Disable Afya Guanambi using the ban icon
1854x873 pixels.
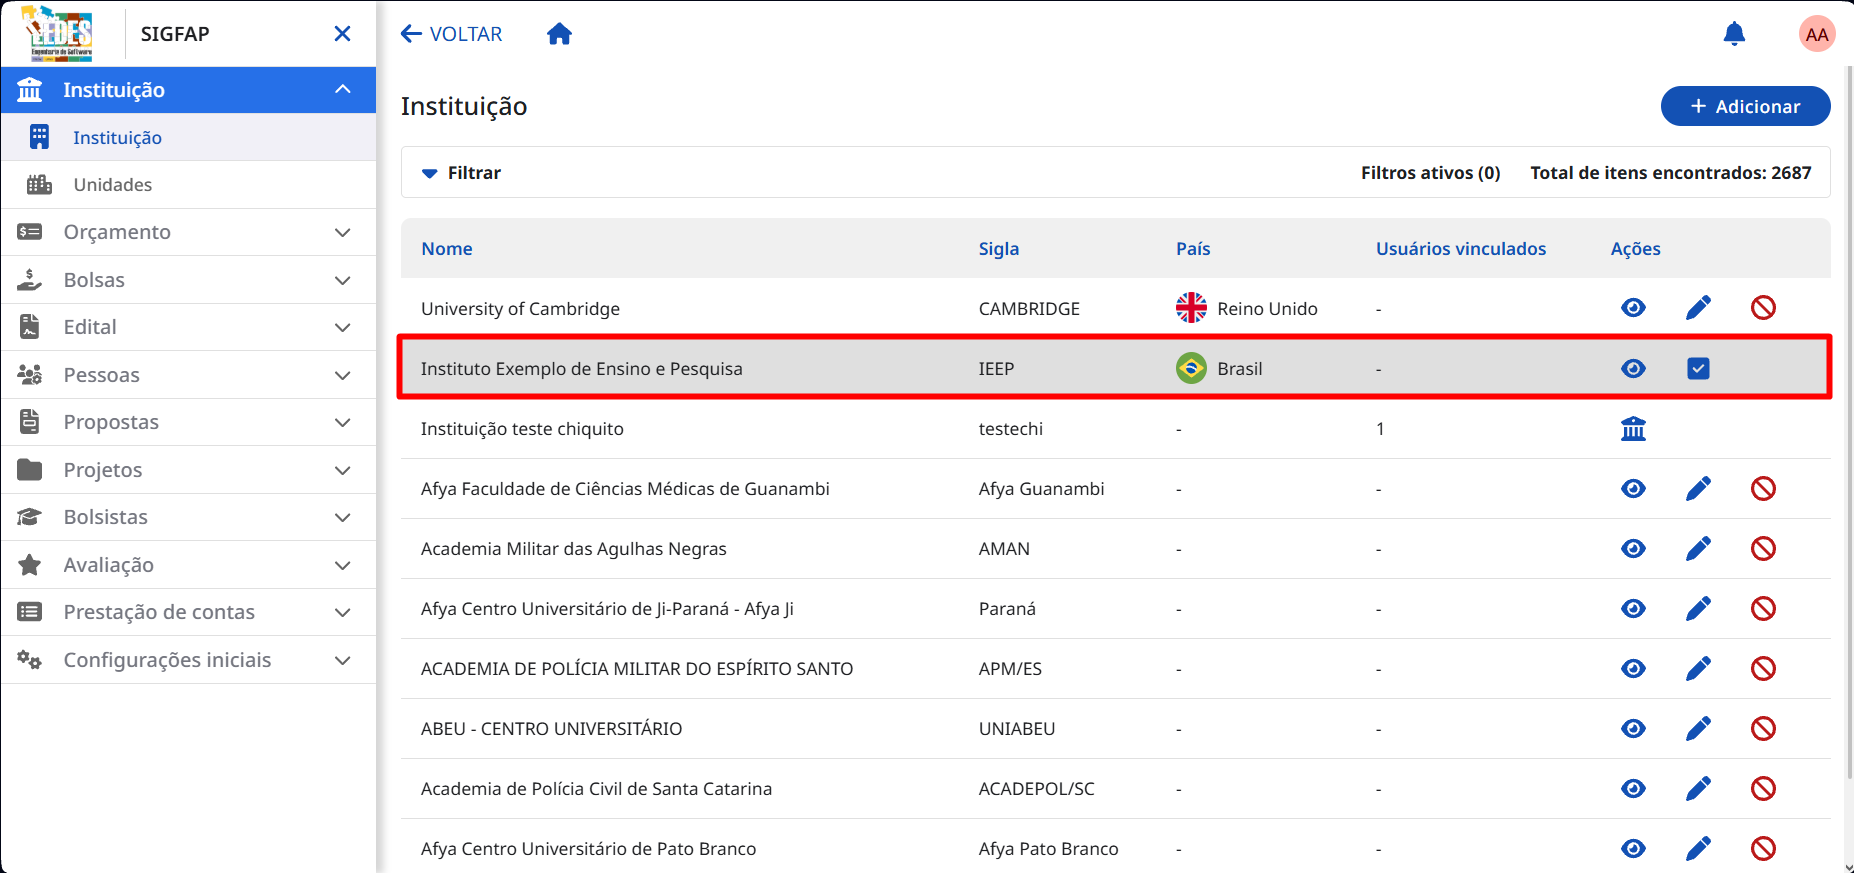click(x=1763, y=489)
